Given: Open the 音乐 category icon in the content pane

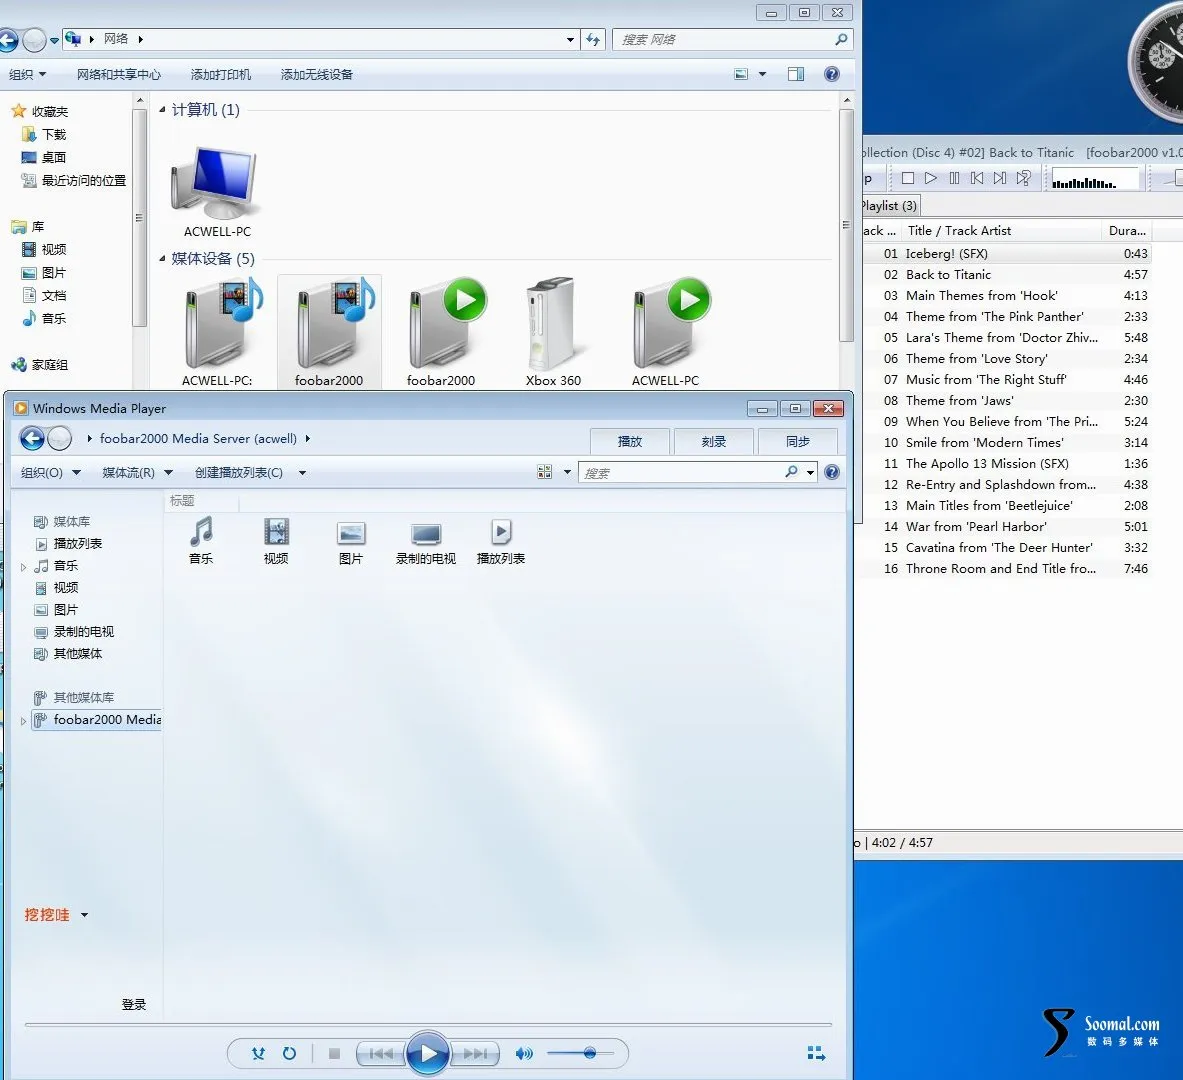Looking at the screenshot, I should point(201,540).
